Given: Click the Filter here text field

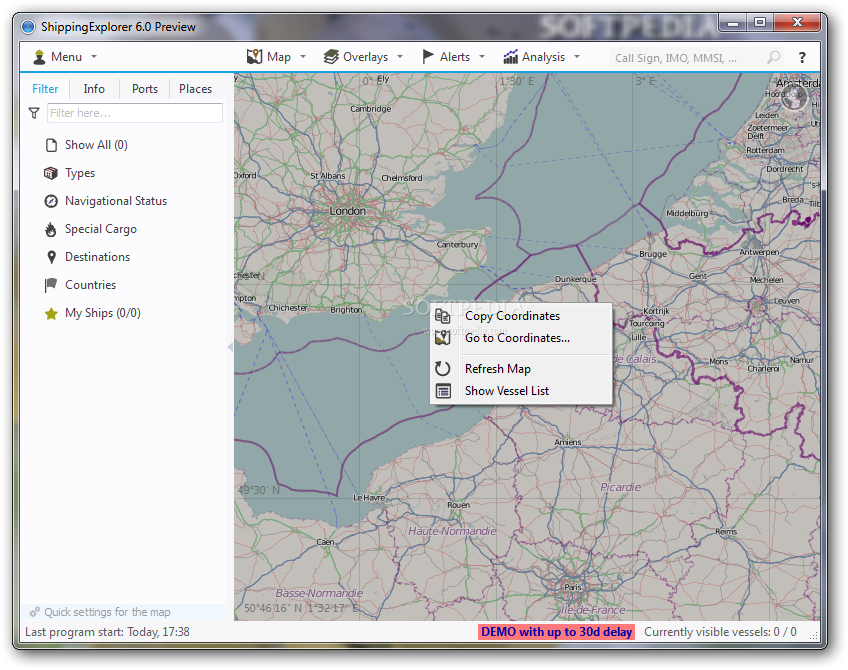Looking at the screenshot, I should [x=135, y=113].
